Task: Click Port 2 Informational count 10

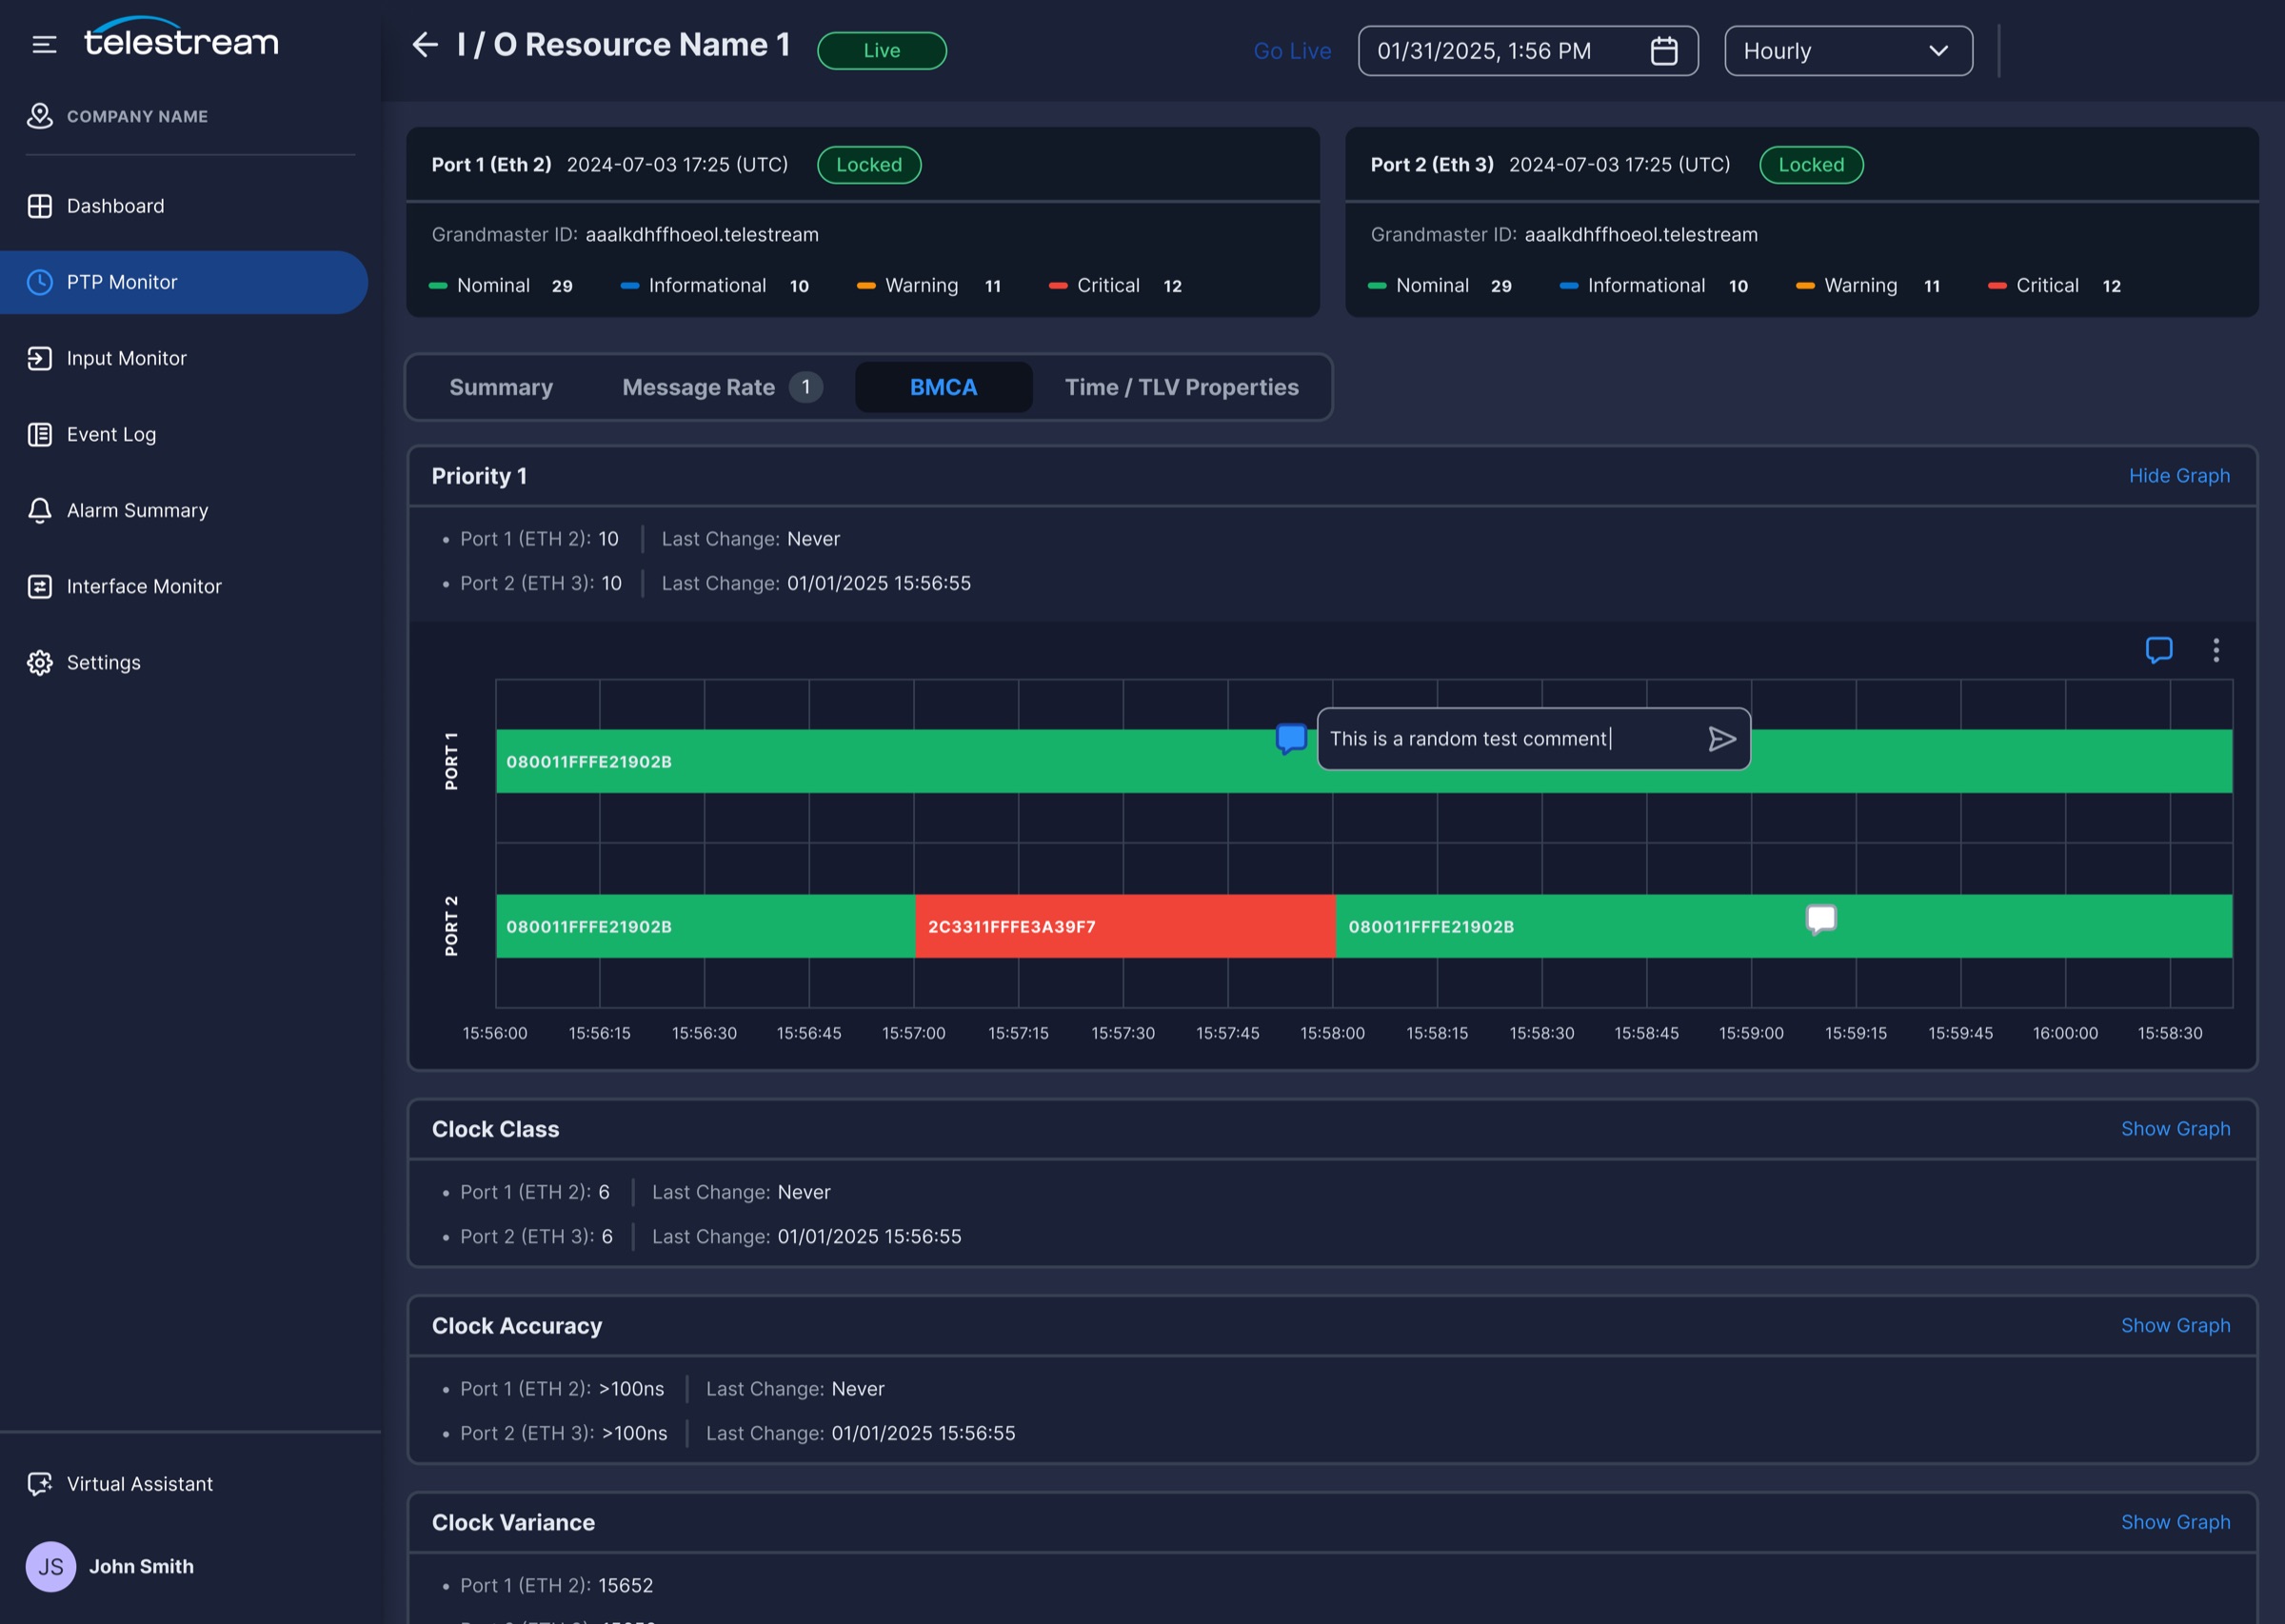Action: [1738, 286]
